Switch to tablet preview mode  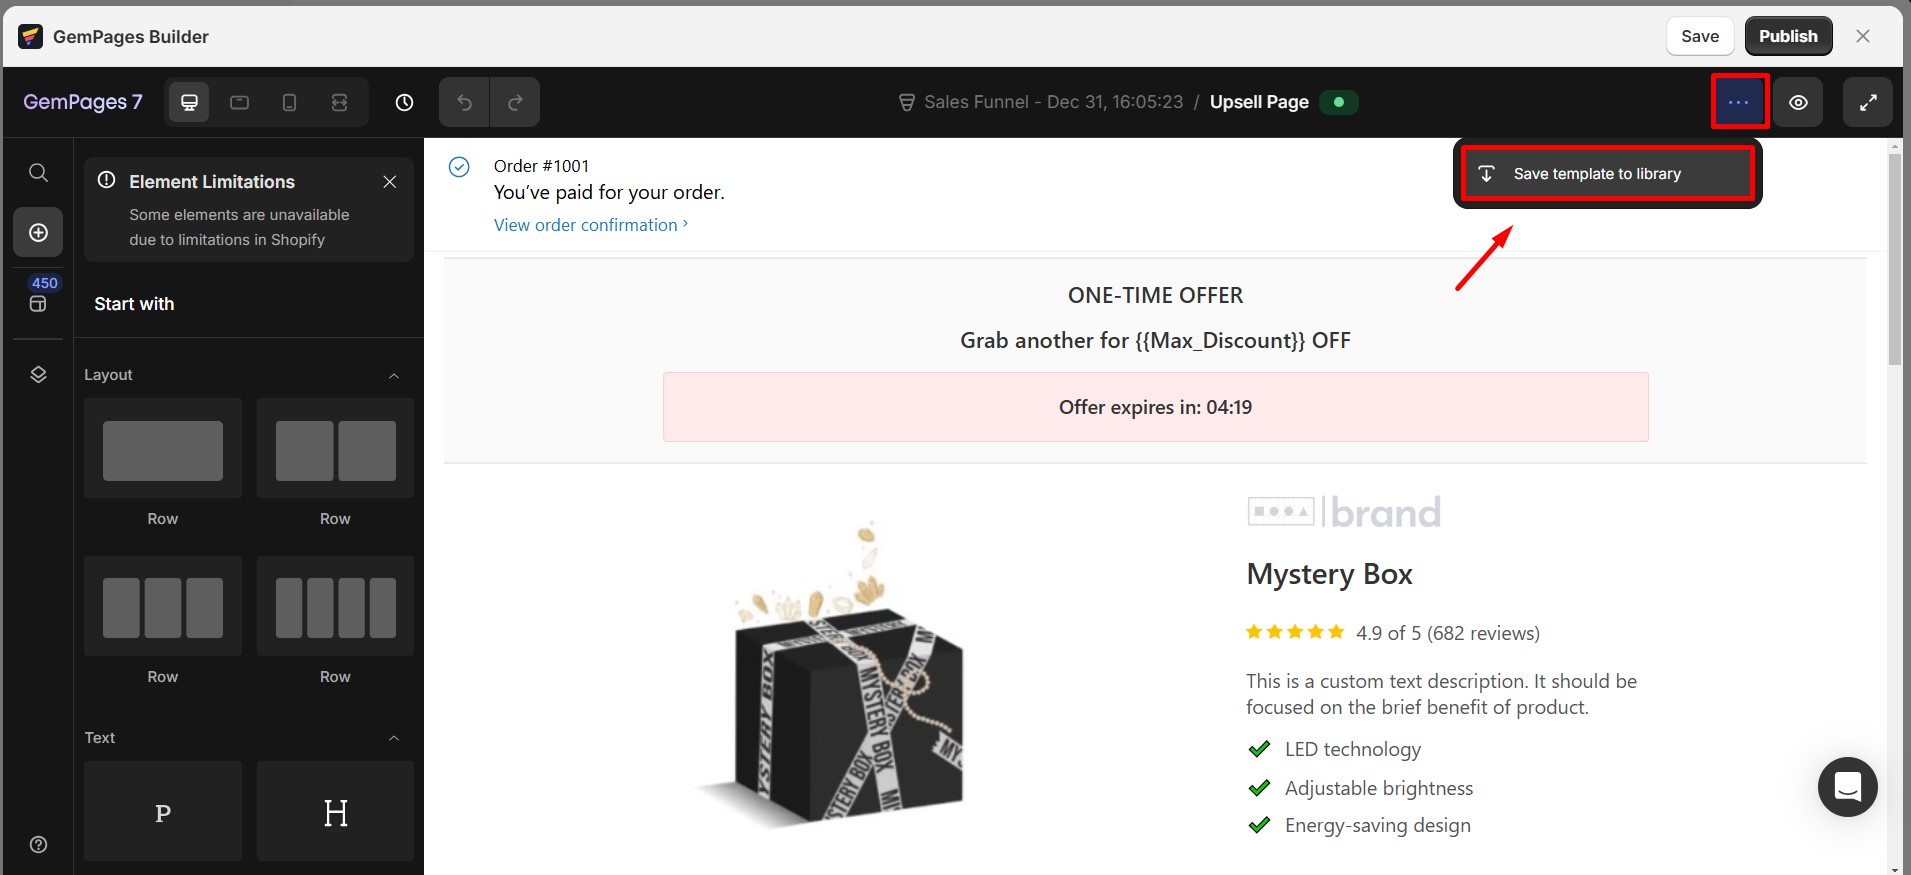point(239,101)
